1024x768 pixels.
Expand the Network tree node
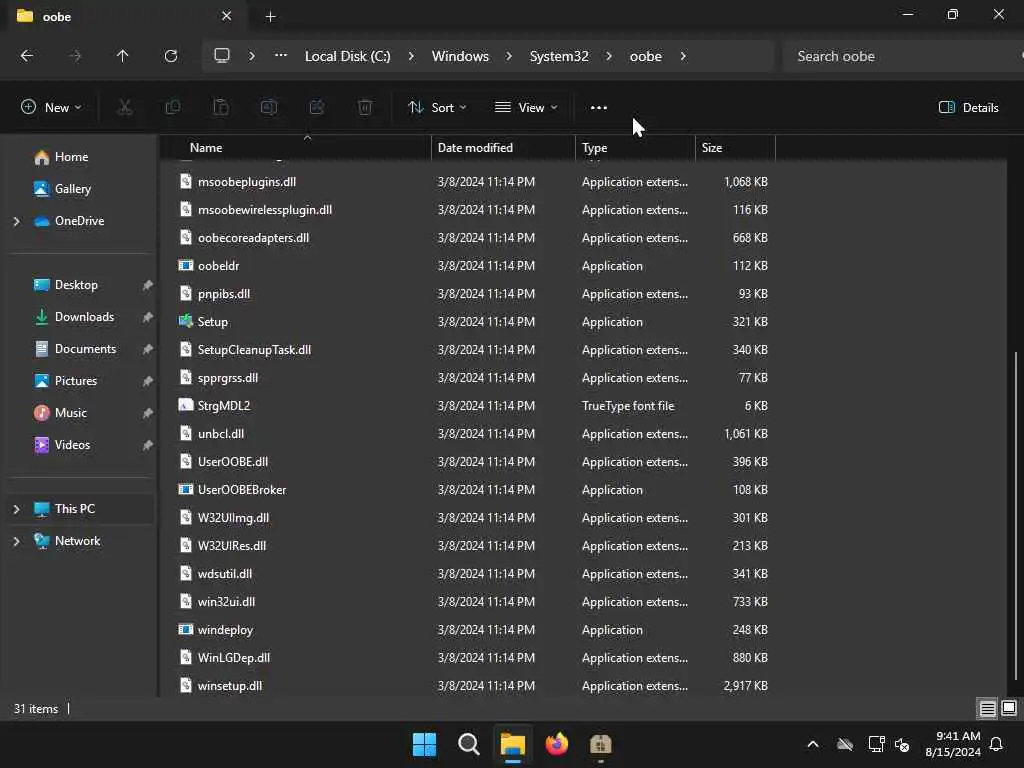[16, 541]
